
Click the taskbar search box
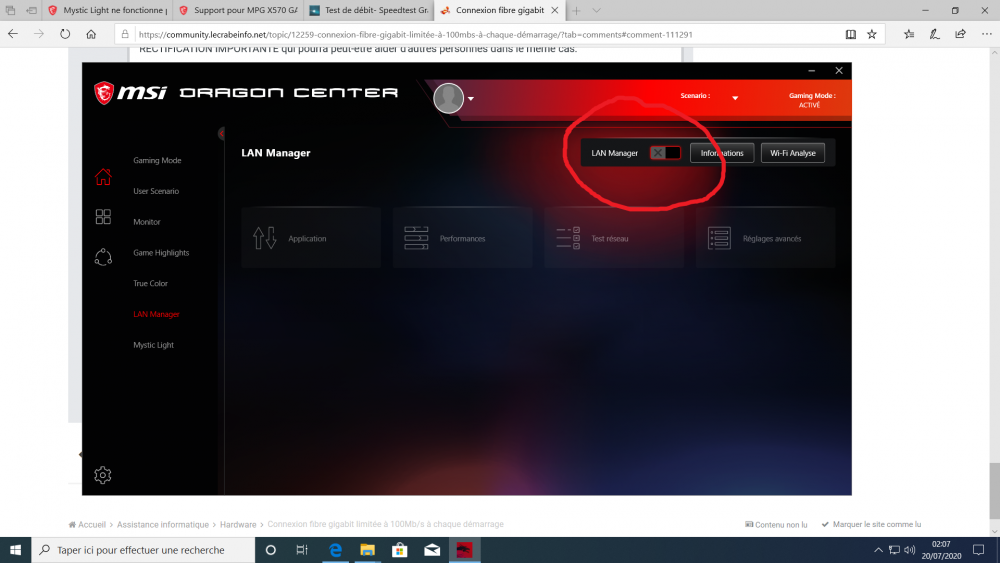coord(143,550)
